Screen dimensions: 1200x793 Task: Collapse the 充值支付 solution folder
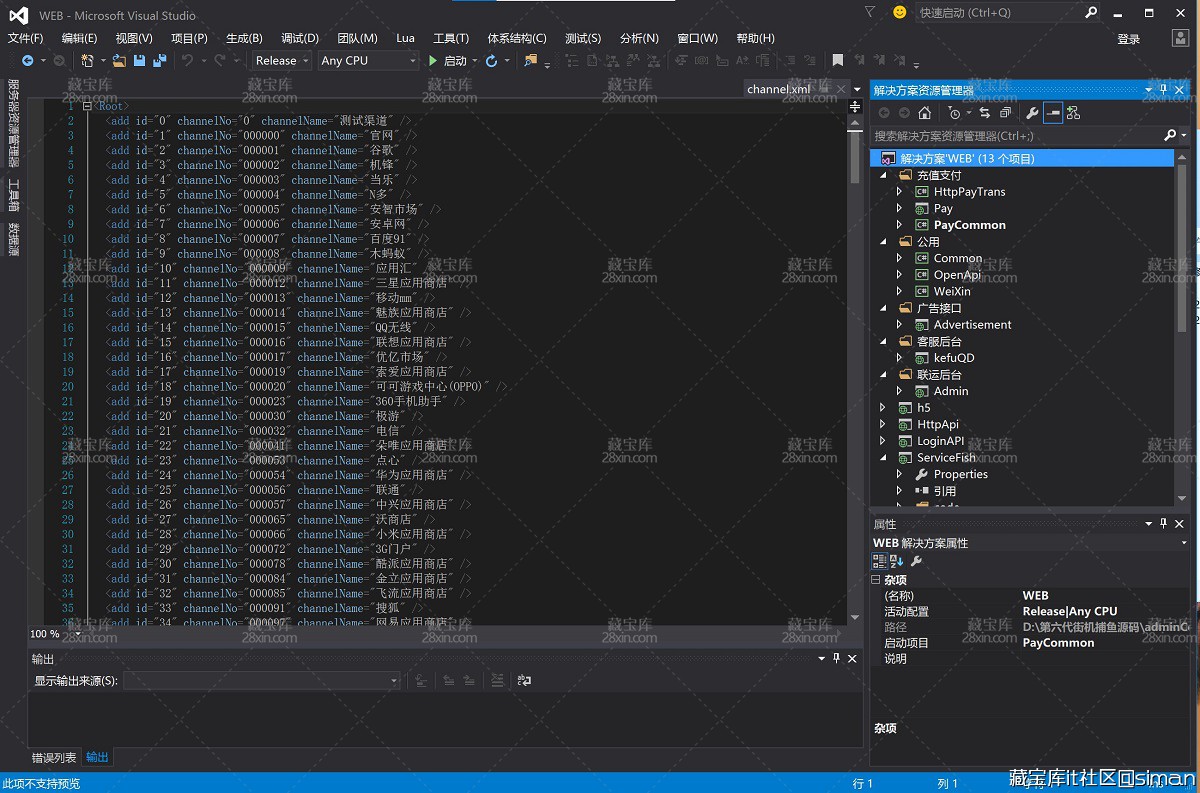click(883, 175)
